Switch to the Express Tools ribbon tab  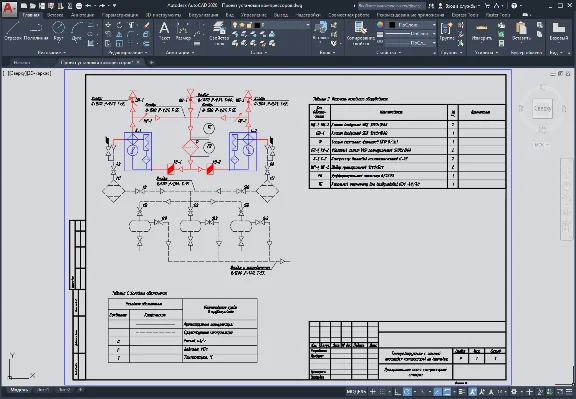[x=465, y=15]
